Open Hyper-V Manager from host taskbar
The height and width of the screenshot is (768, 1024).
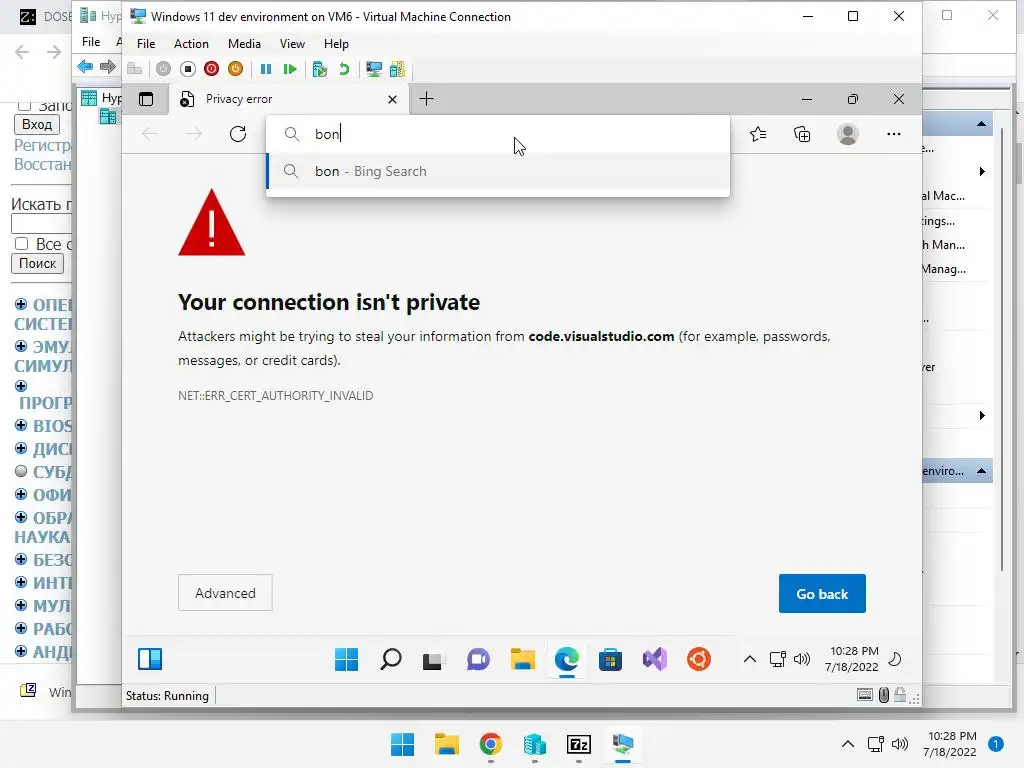tap(534, 744)
